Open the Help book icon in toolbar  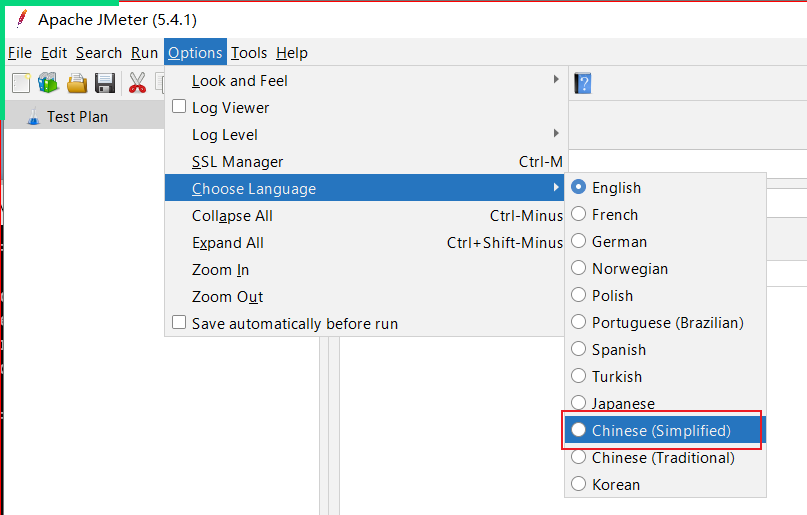click(x=583, y=83)
